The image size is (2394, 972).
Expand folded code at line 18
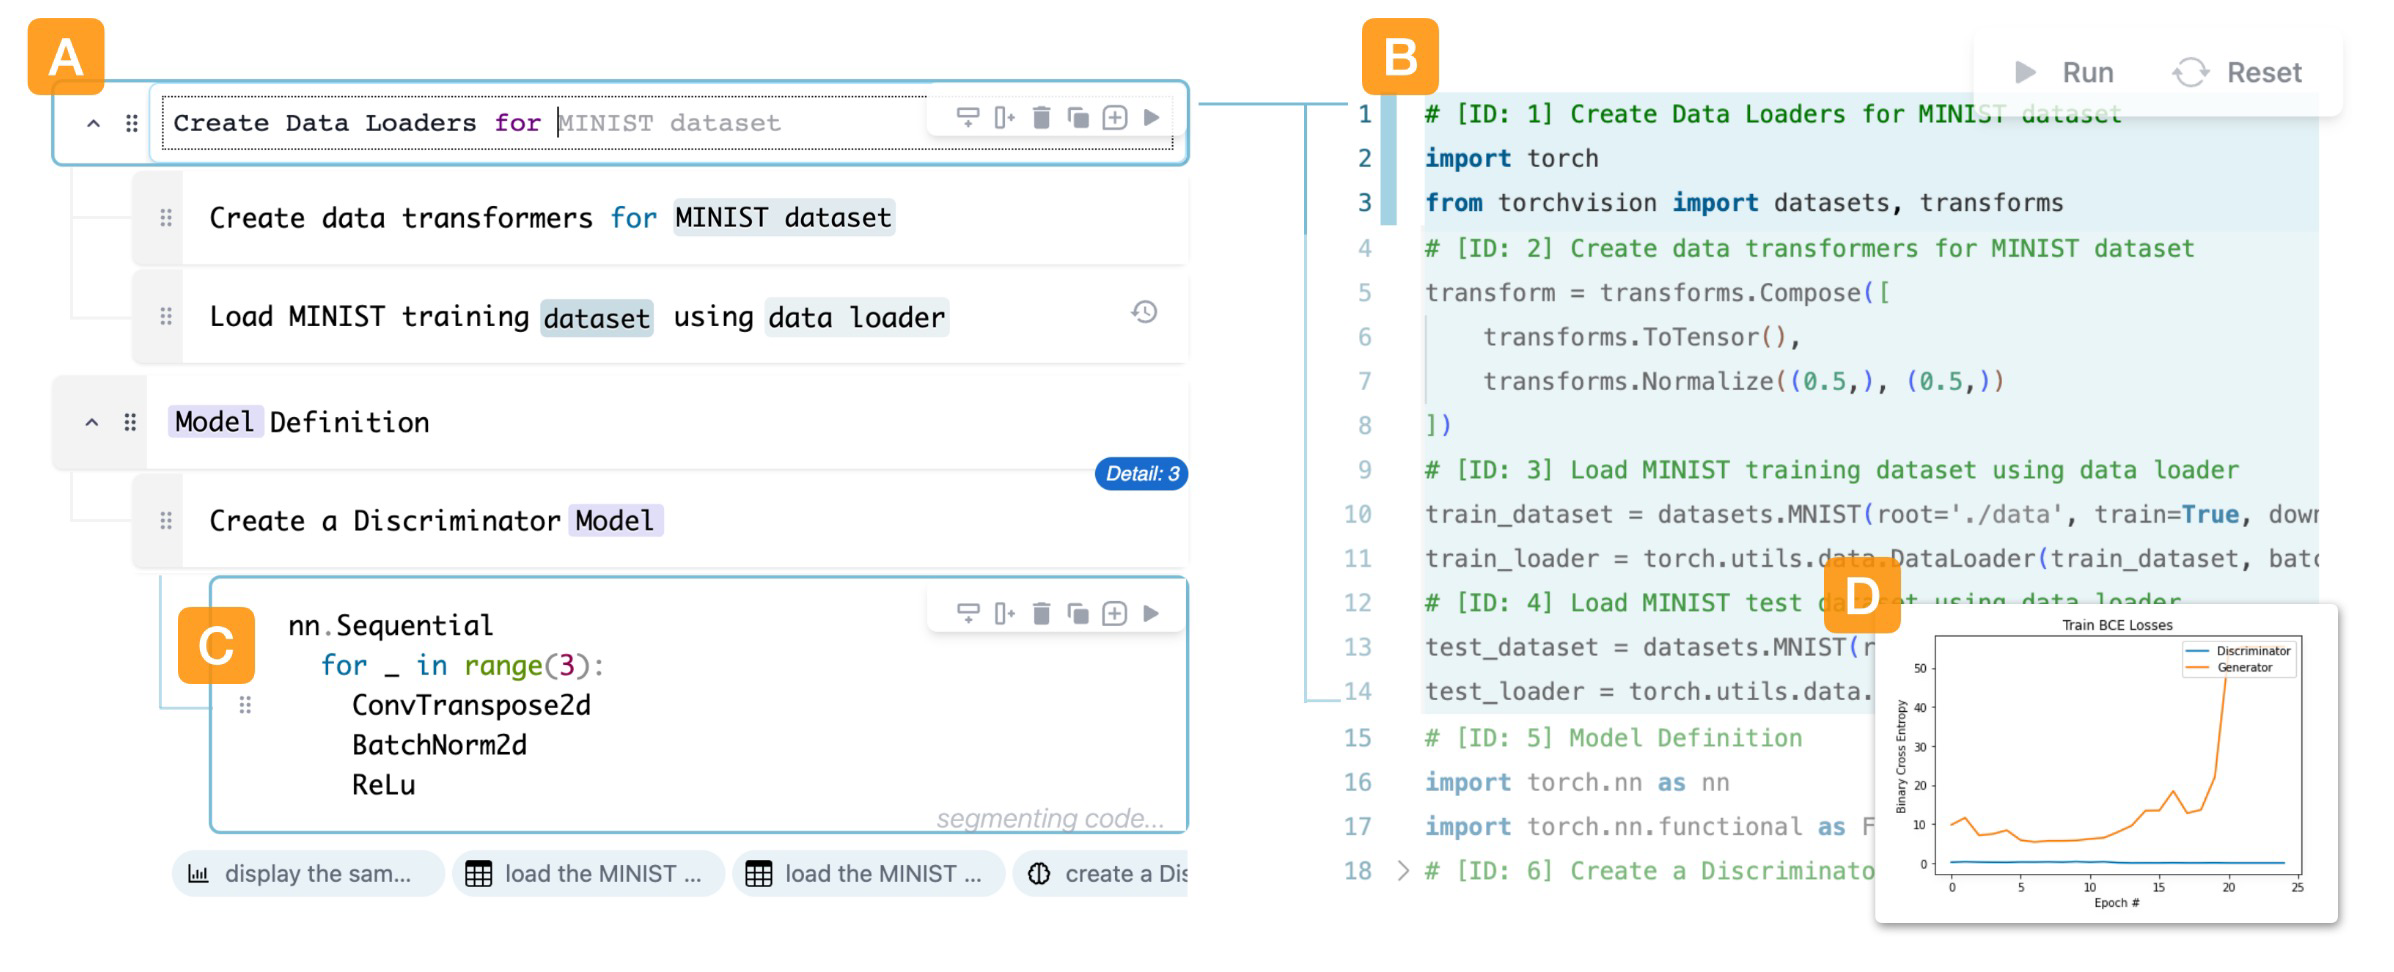1402,871
